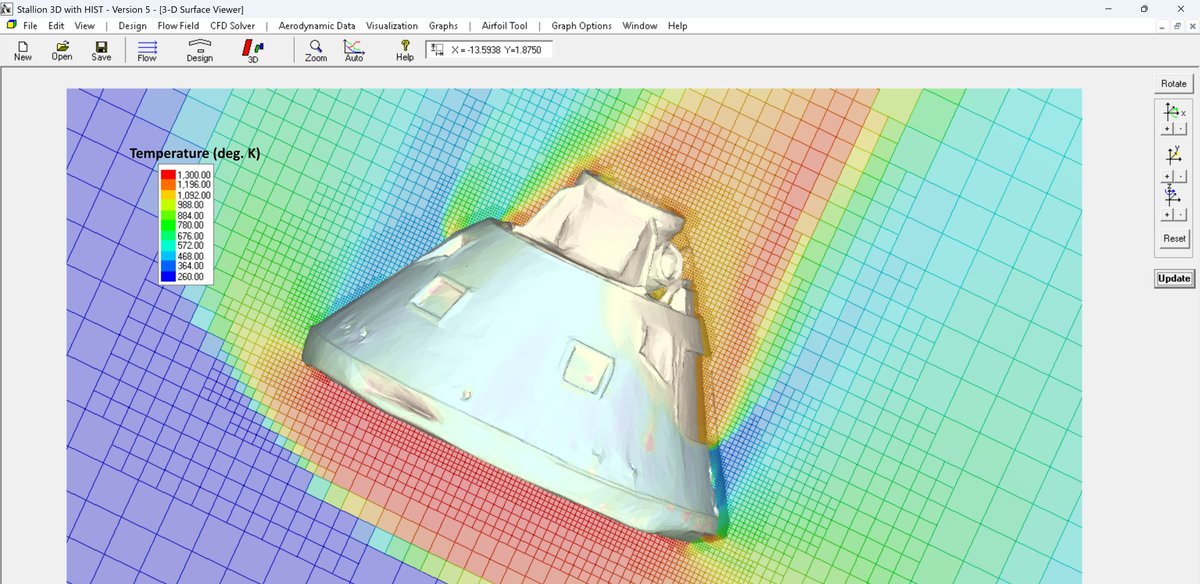
Task: Click the 884.00 legend value
Action: click(191, 215)
